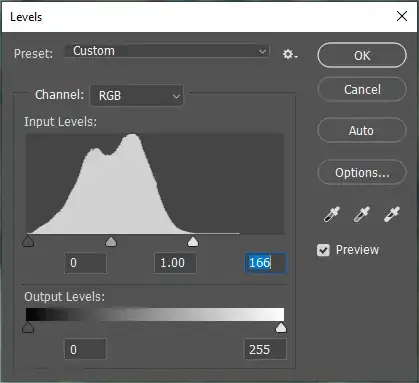The image size is (419, 383).
Task: Close the Levels dialog window
Action: (402, 16)
